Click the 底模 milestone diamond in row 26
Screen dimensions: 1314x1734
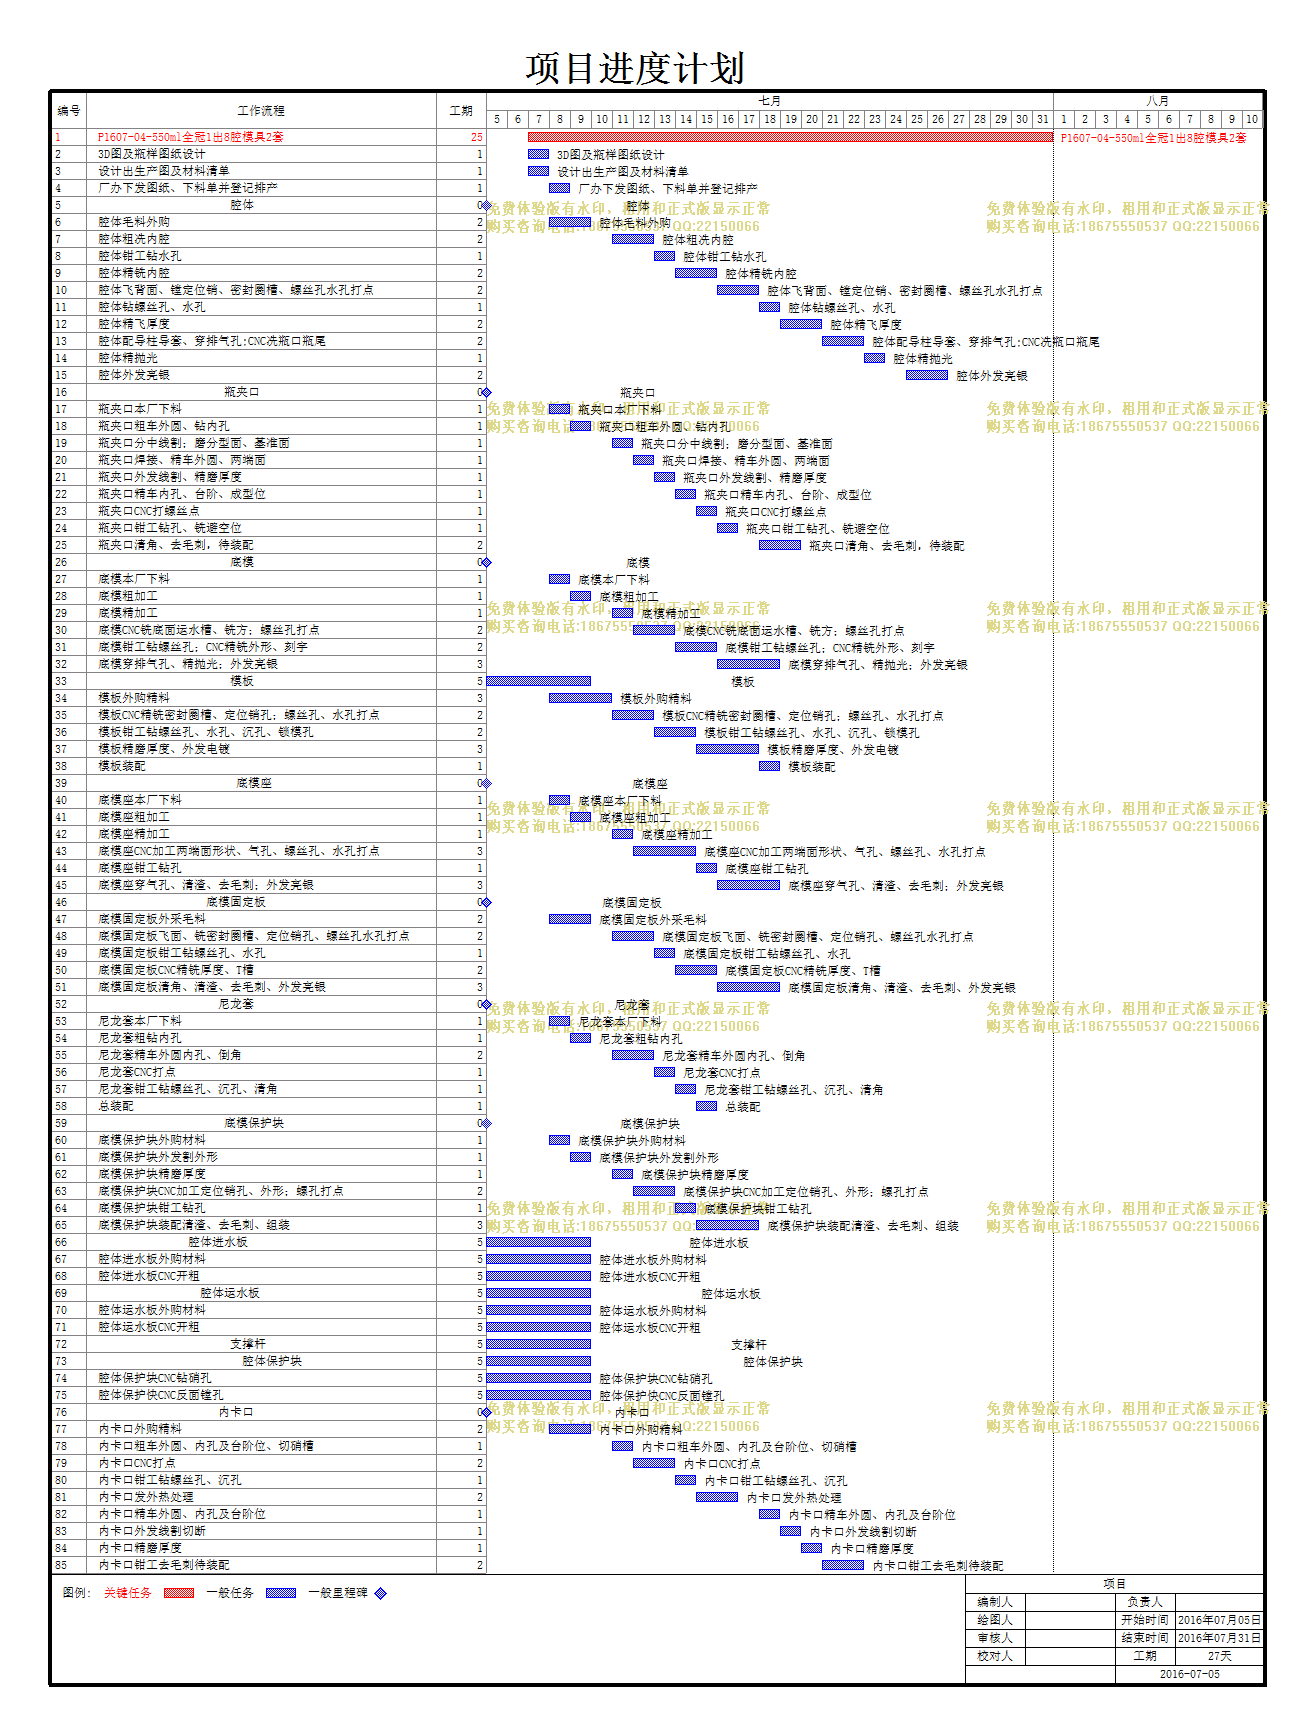[x=487, y=562]
